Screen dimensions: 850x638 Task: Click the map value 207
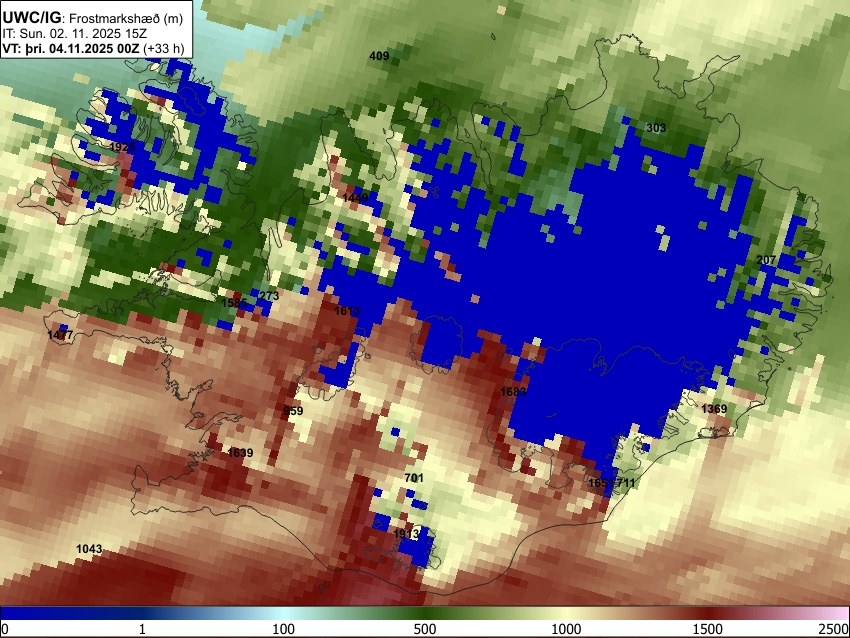(766, 260)
